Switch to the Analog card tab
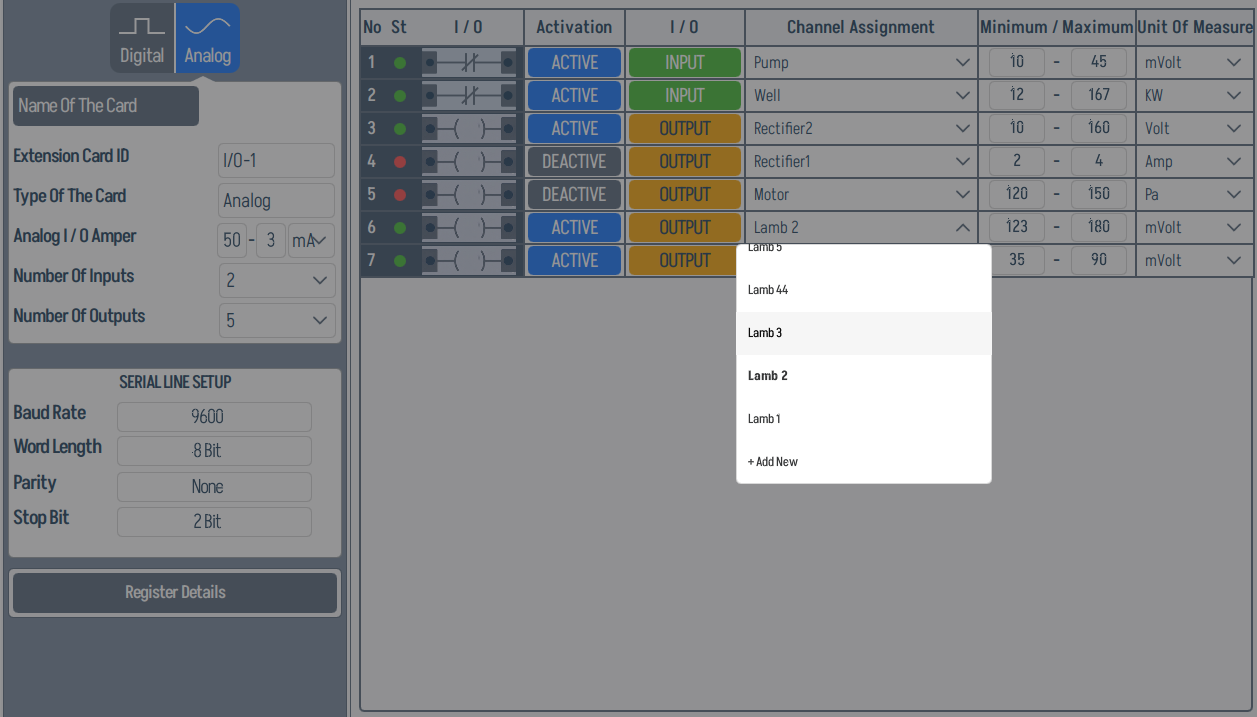The height and width of the screenshot is (717, 1257). tap(208, 38)
